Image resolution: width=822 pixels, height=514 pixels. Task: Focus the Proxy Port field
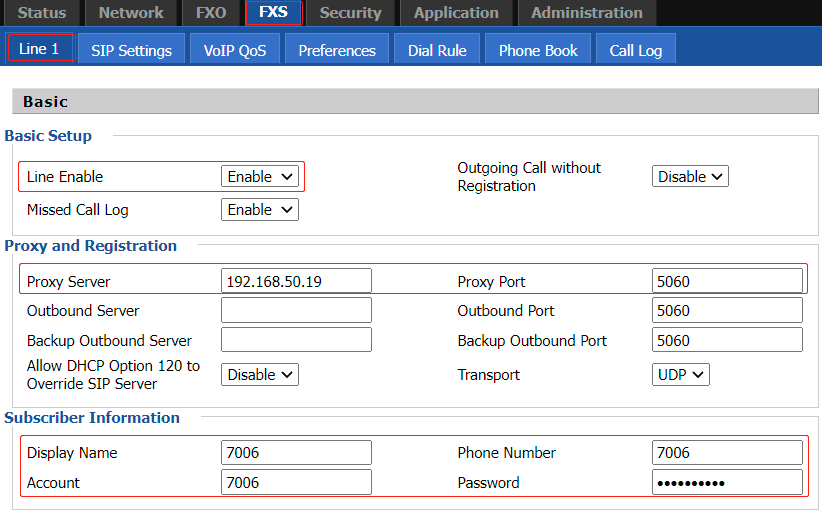(726, 281)
